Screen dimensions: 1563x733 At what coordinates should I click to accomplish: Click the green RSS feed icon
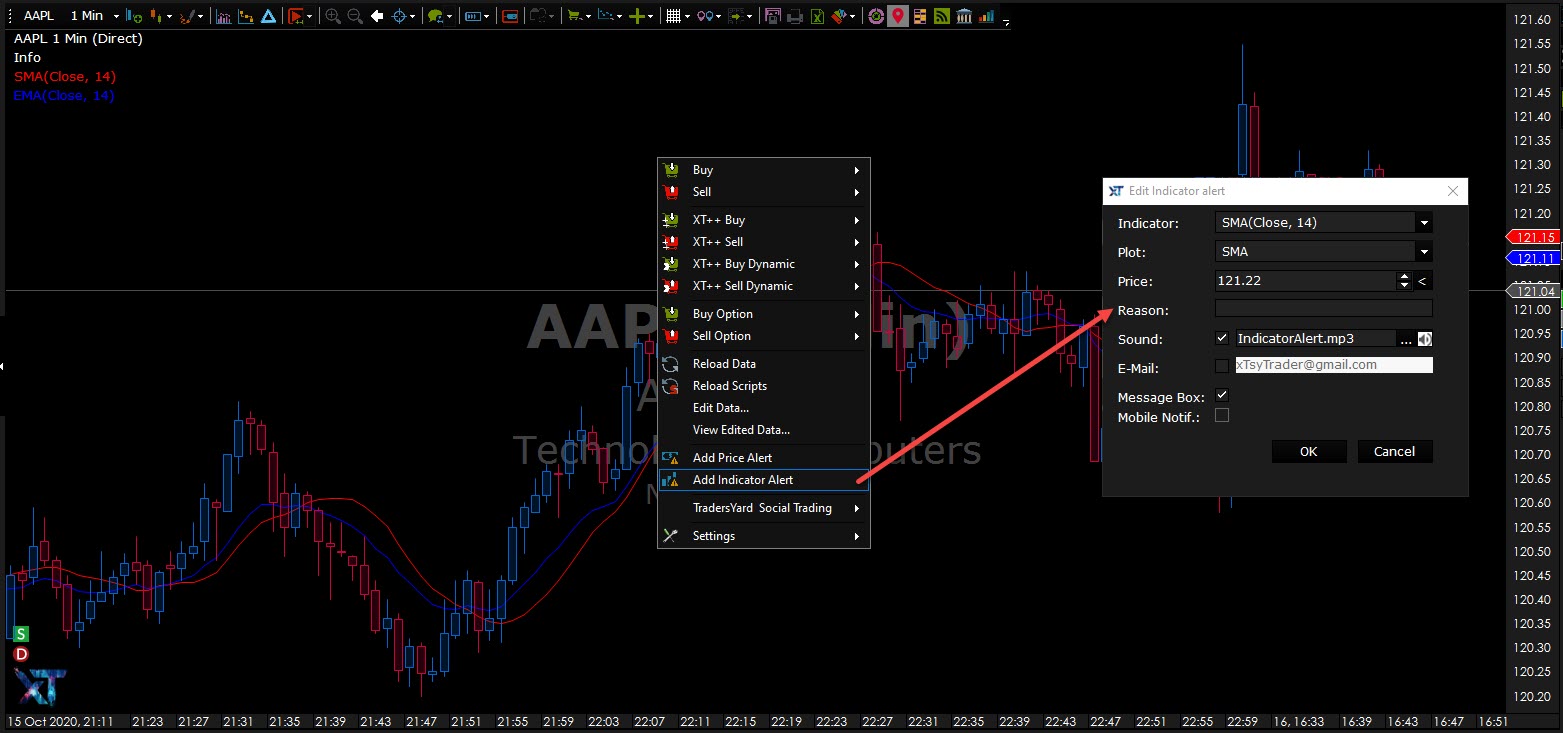[x=941, y=16]
